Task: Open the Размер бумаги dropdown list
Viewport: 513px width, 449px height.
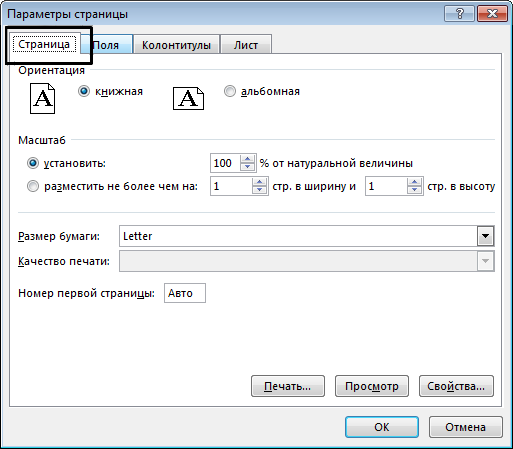Action: point(485,236)
